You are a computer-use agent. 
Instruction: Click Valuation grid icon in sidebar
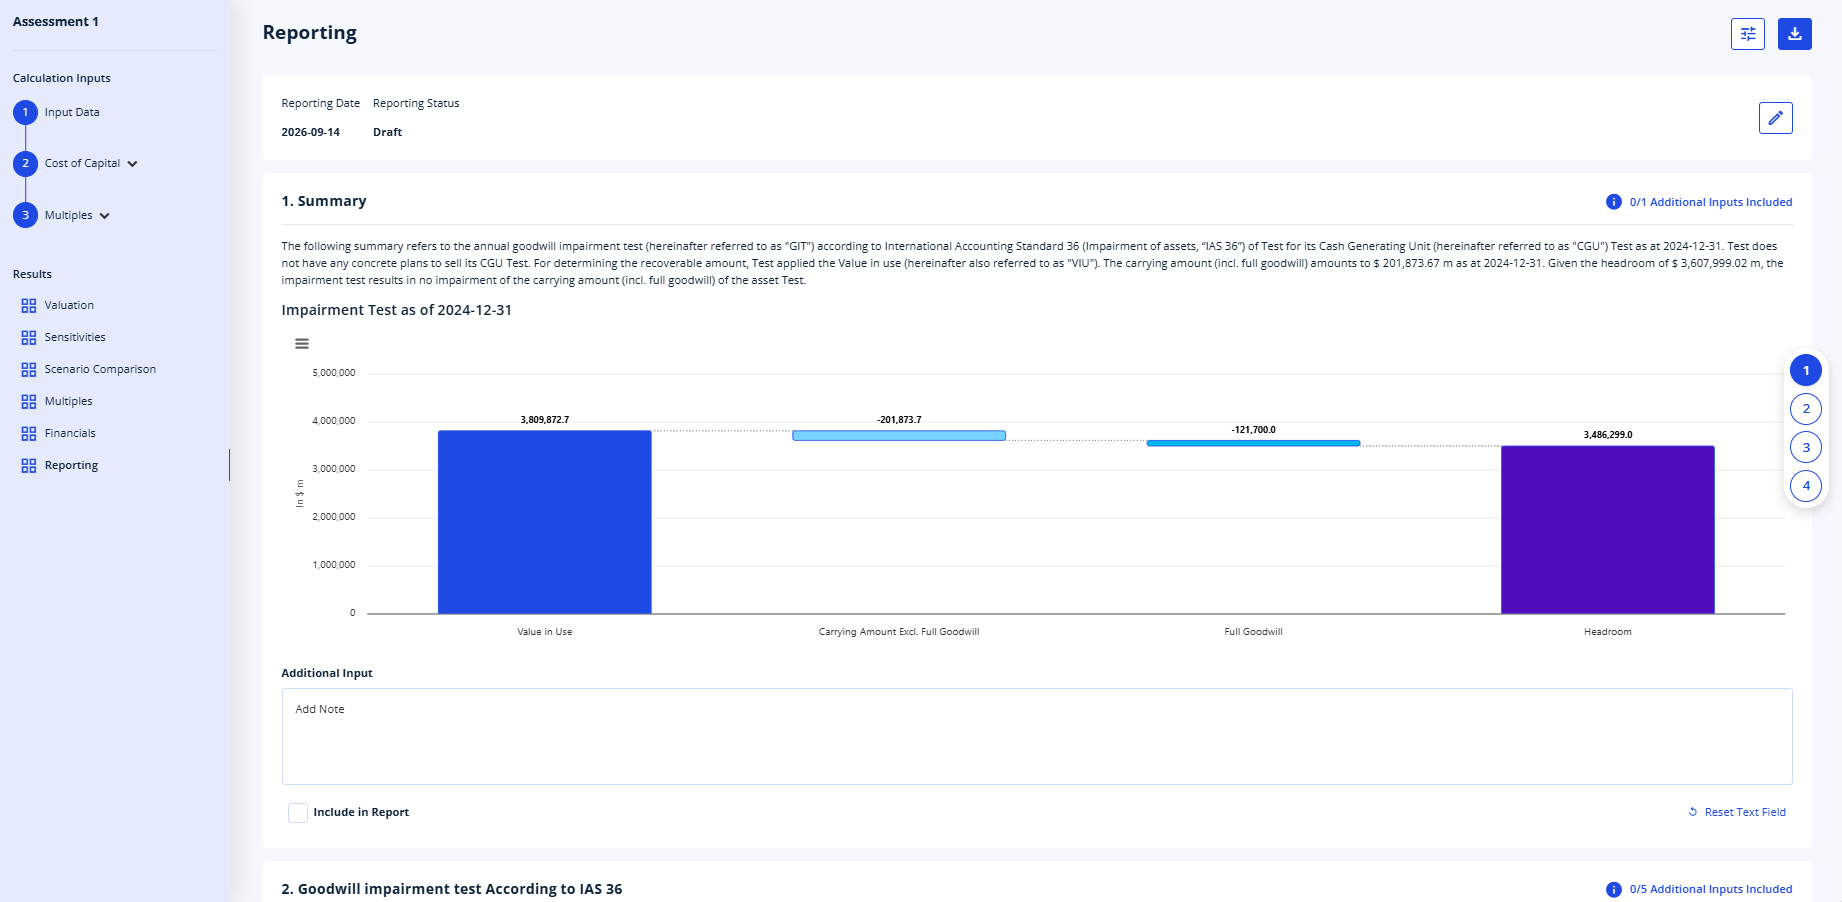click(29, 306)
